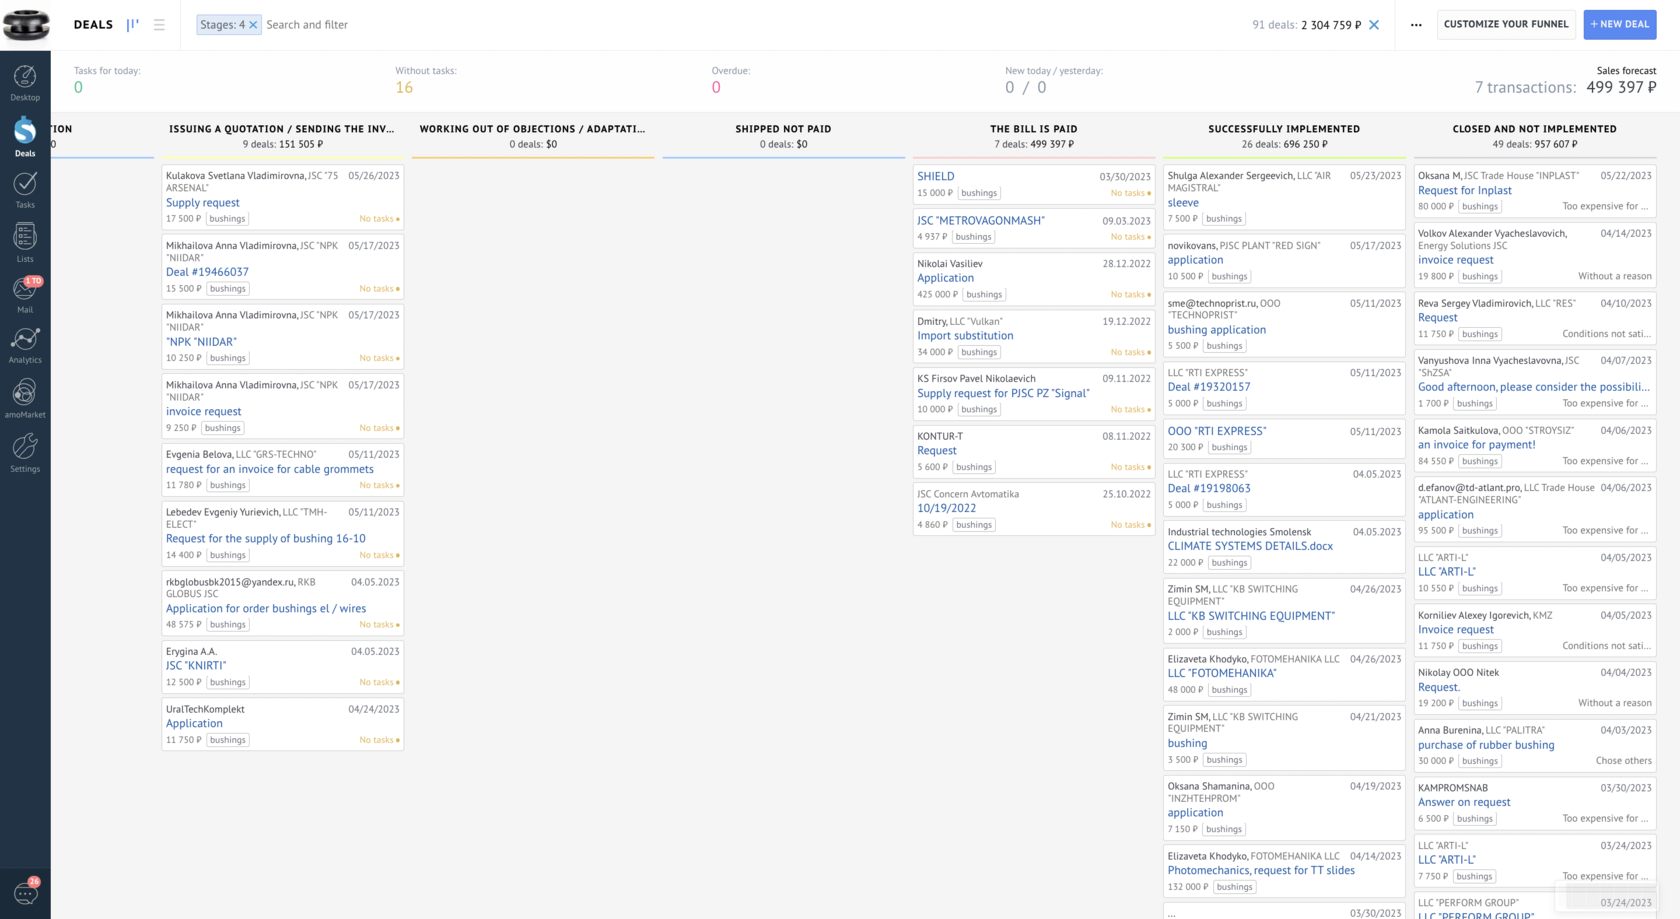The height and width of the screenshot is (919, 1680).
Task: Open an invoice for payment! deal
Action: (1476, 445)
